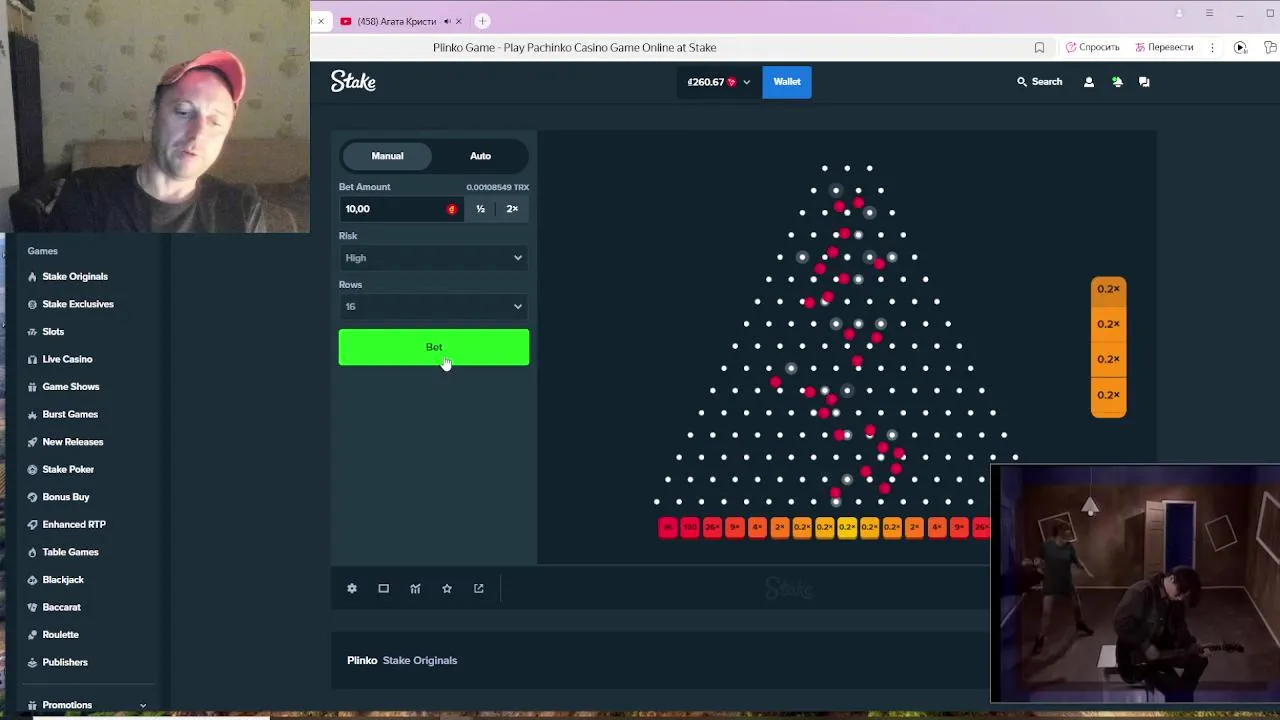The image size is (1280, 720).
Task: Open Roulette in the sidebar
Action: (x=60, y=634)
